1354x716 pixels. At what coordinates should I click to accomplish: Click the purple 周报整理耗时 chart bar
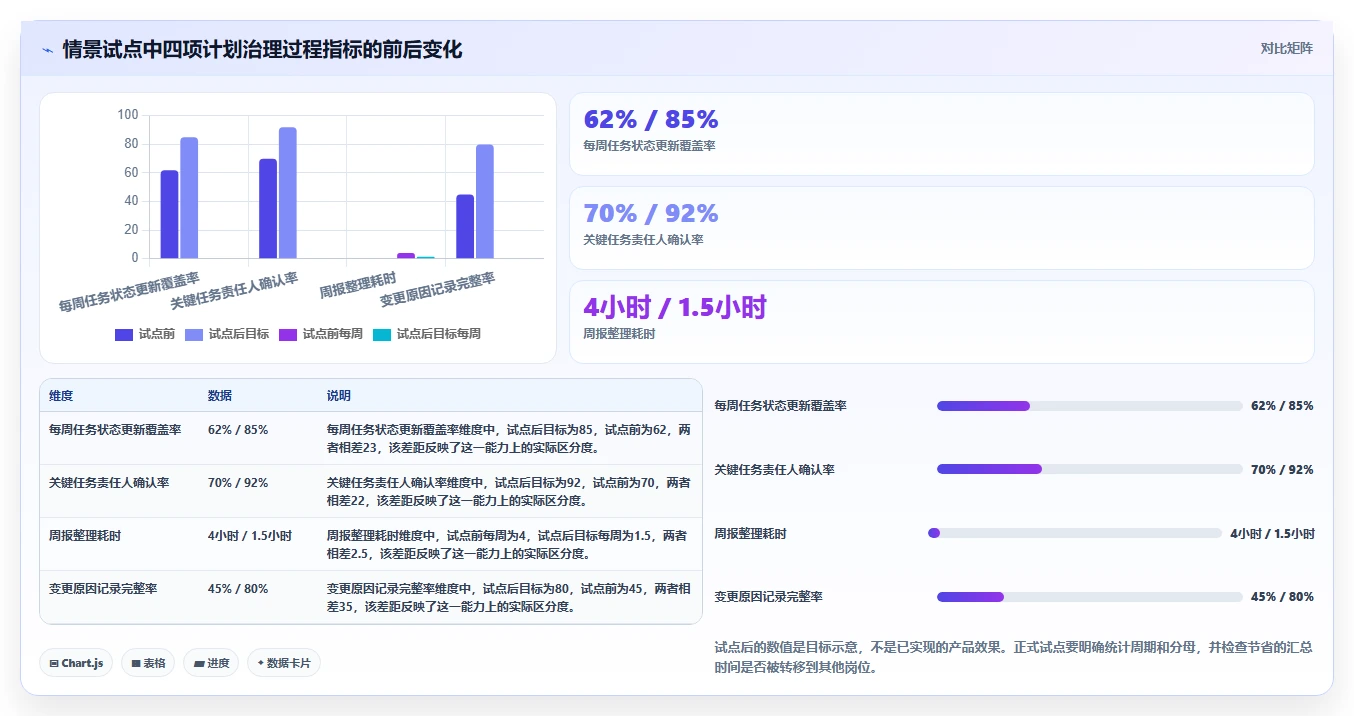406,255
